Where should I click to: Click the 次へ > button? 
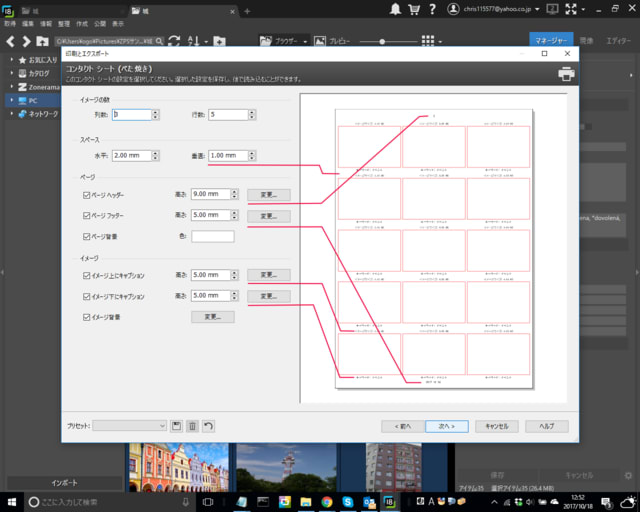(x=446, y=425)
